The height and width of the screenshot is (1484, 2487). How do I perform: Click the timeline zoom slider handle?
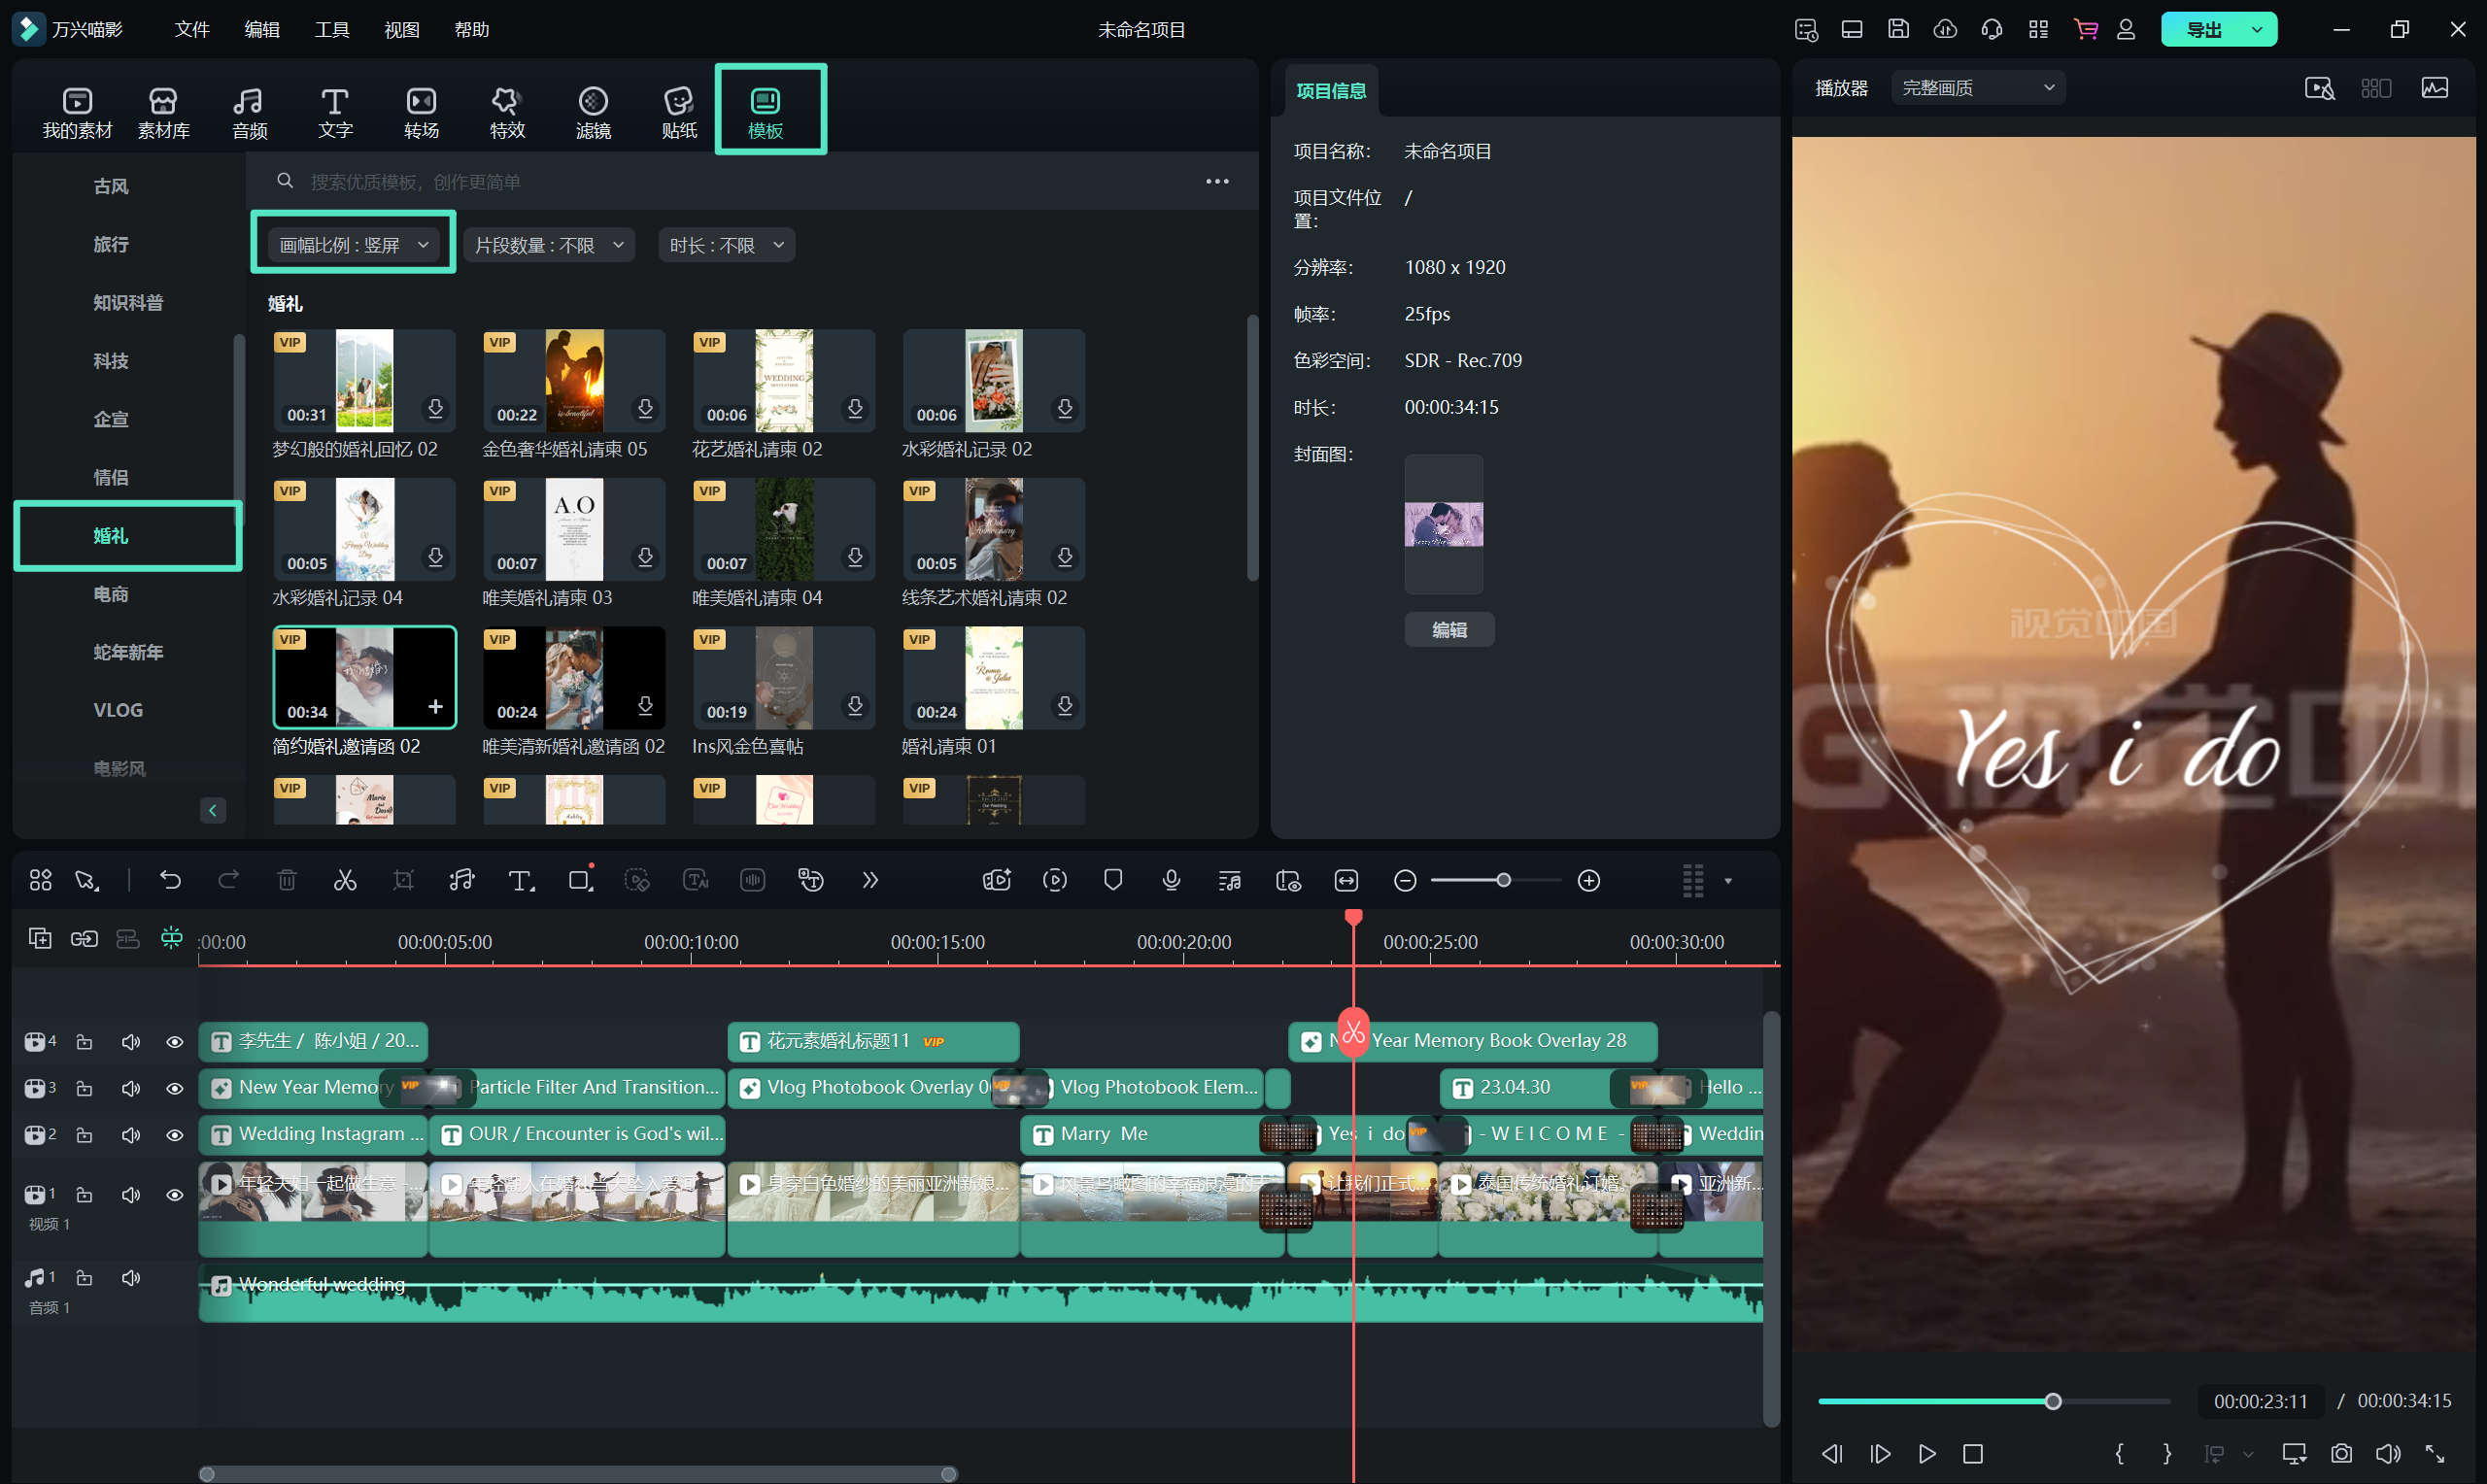coord(1503,881)
